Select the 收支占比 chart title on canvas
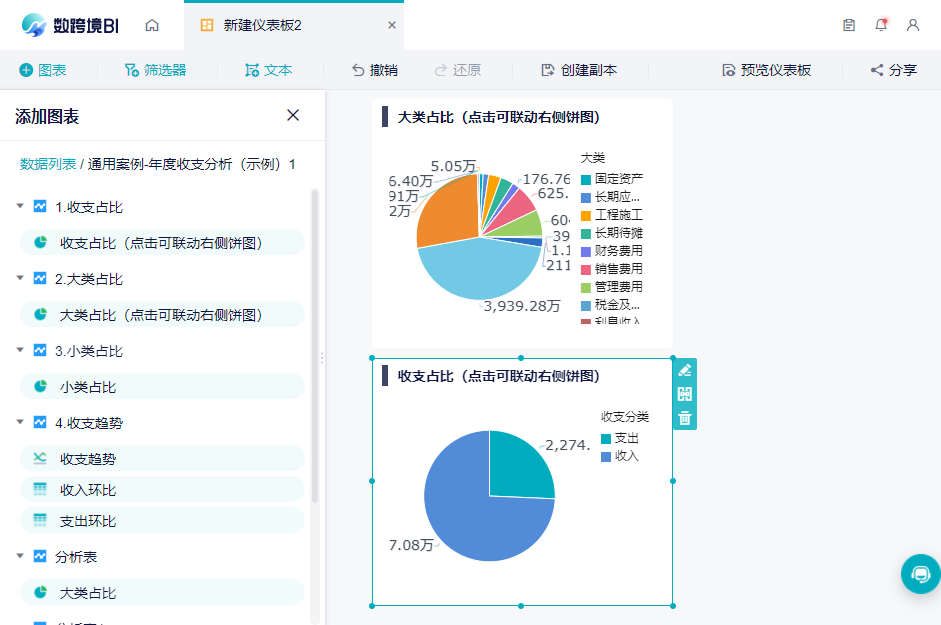The image size is (941, 625). (x=499, y=376)
